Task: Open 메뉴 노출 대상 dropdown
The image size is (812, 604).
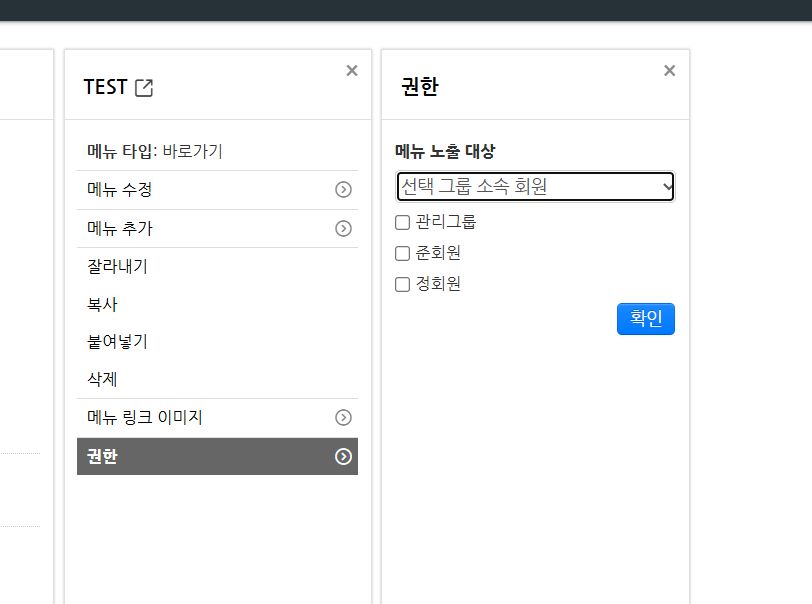Action: [535, 186]
